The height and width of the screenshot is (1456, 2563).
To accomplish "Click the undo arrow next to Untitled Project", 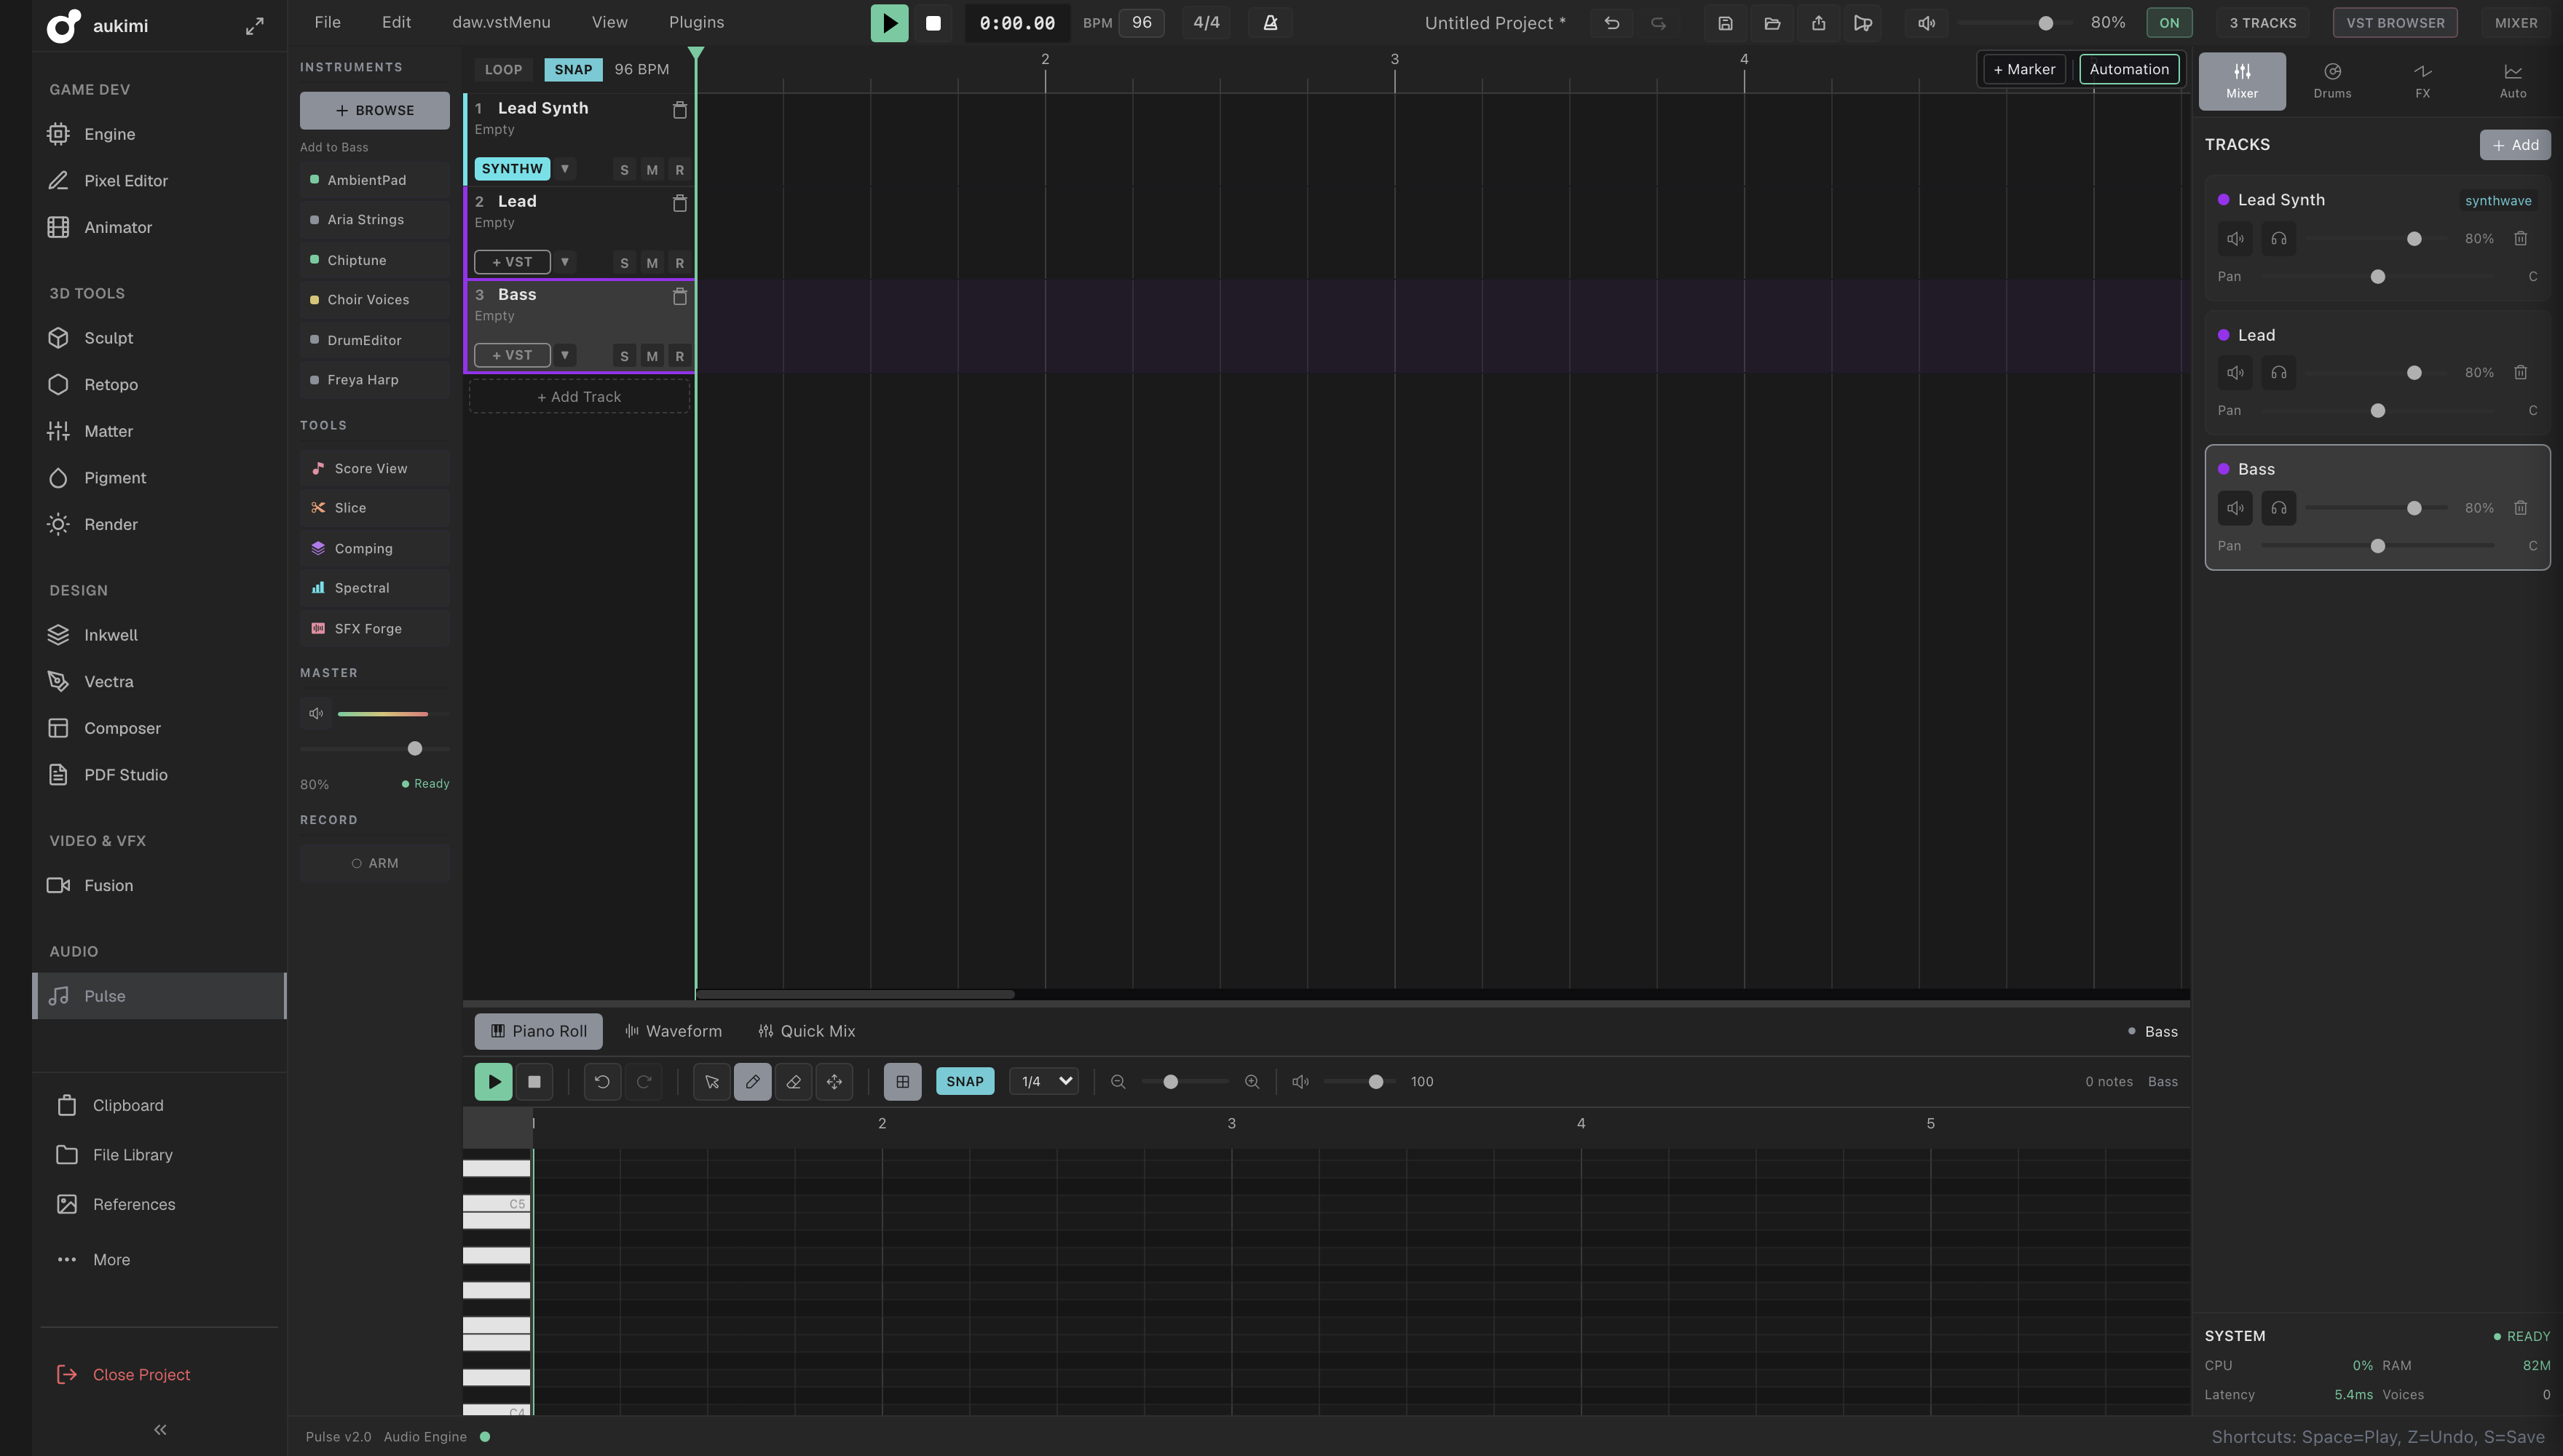I will coord(1612,23).
